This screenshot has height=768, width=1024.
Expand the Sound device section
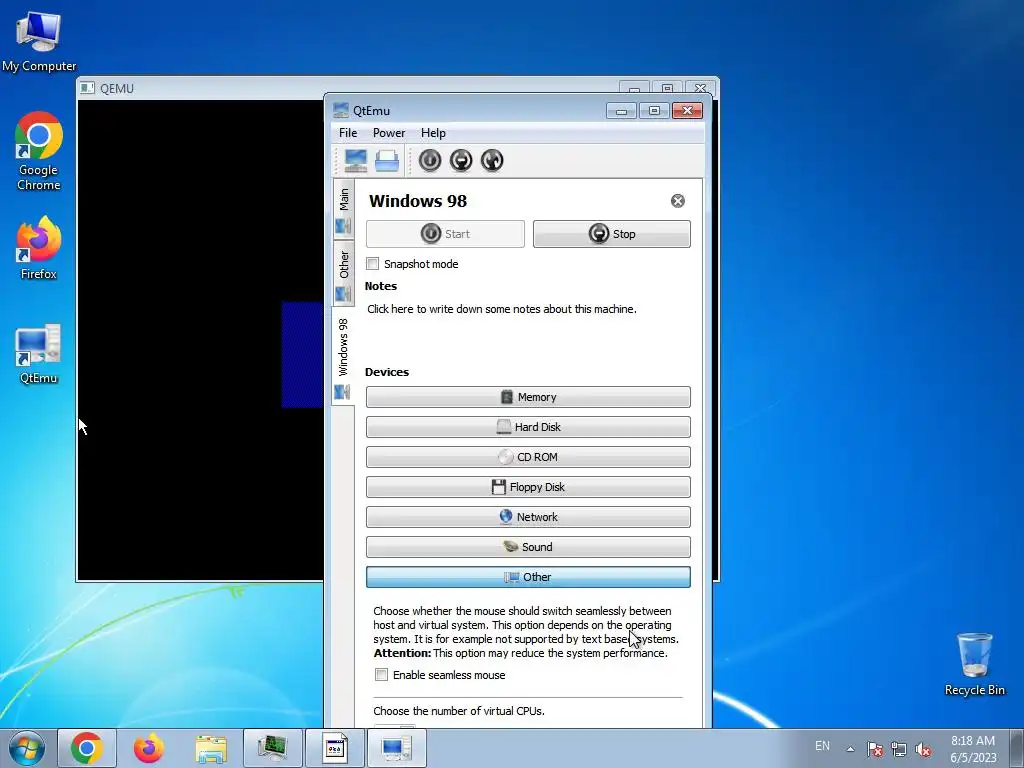[528, 547]
